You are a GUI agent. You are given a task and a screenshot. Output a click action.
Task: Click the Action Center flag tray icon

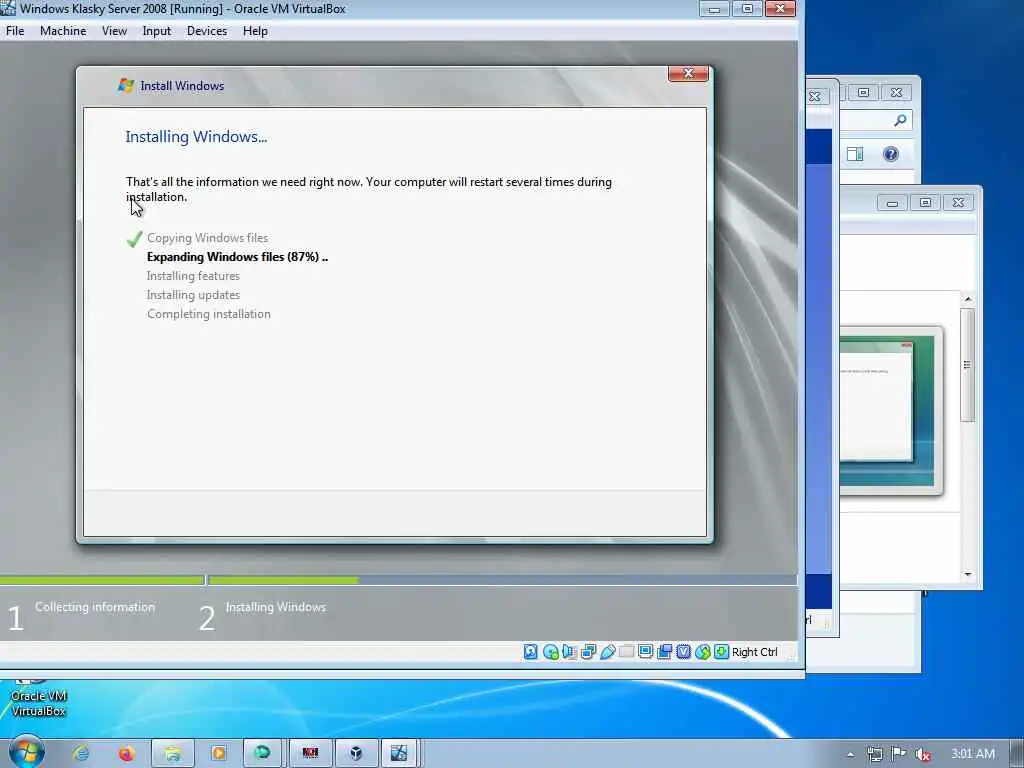pyautogui.click(x=899, y=754)
